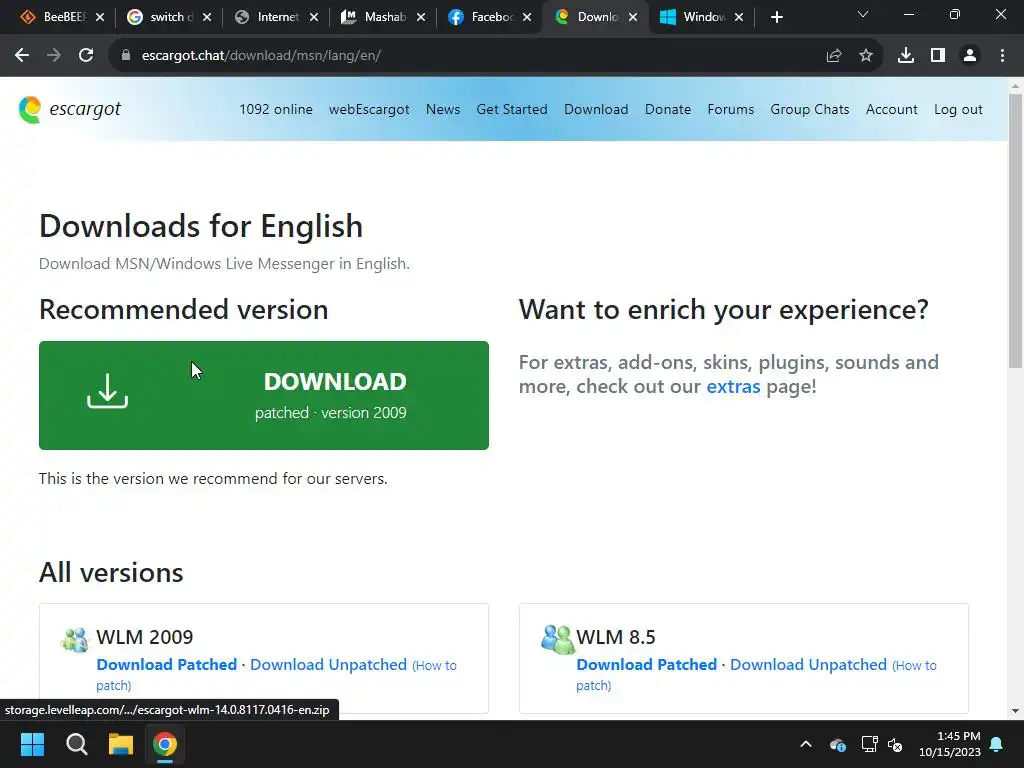Image resolution: width=1024 pixels, height=768 pixels.
Task: Open the Group Chats nav link
Action: 810,110
